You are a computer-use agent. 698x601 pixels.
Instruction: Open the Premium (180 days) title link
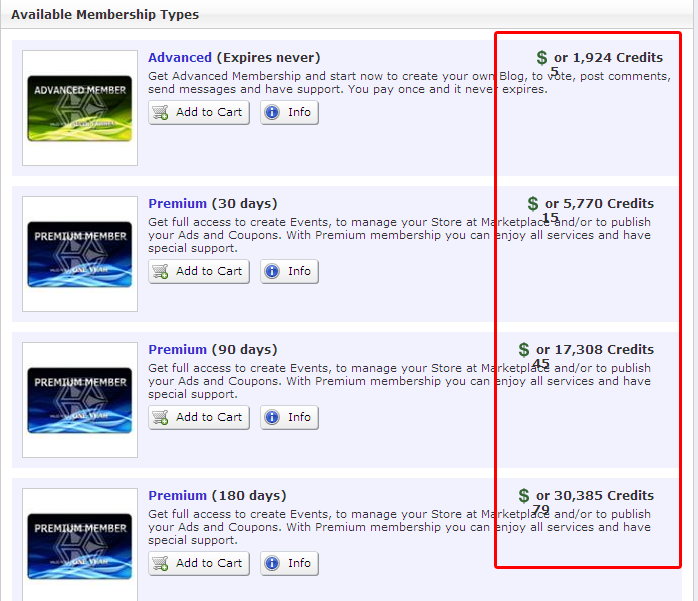point(177,496)
